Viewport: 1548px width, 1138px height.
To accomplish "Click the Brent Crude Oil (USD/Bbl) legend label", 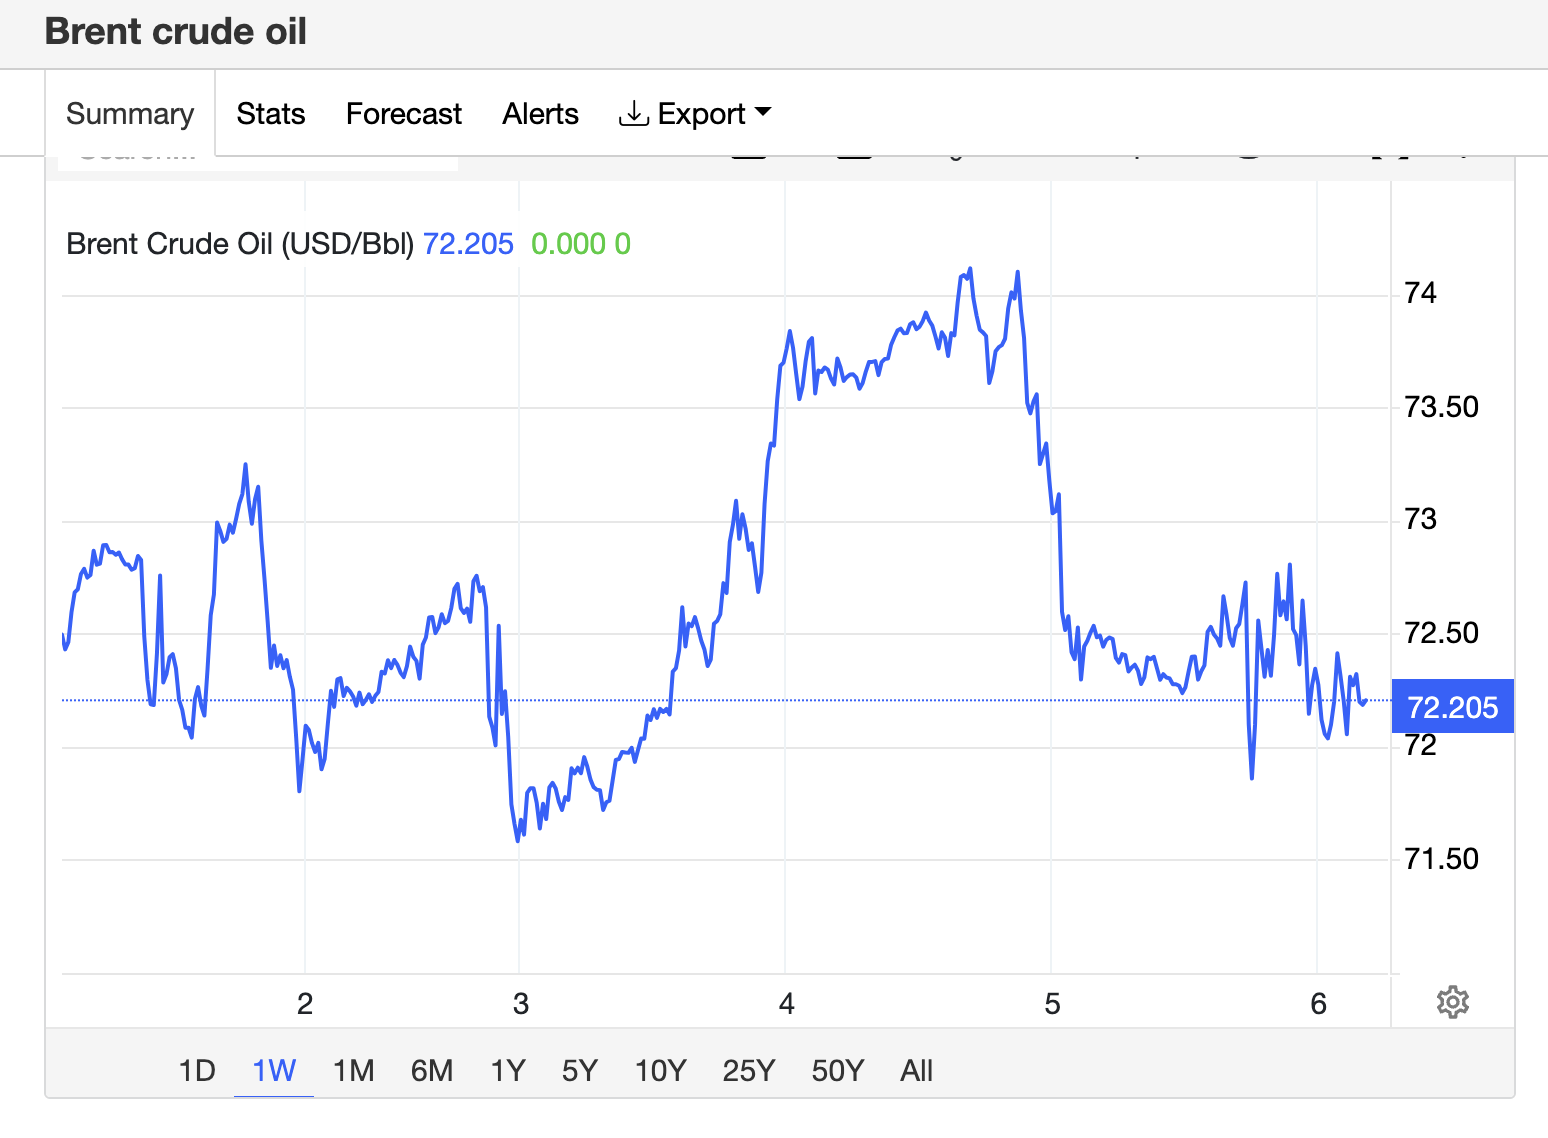I will click(x=240, y=244).
